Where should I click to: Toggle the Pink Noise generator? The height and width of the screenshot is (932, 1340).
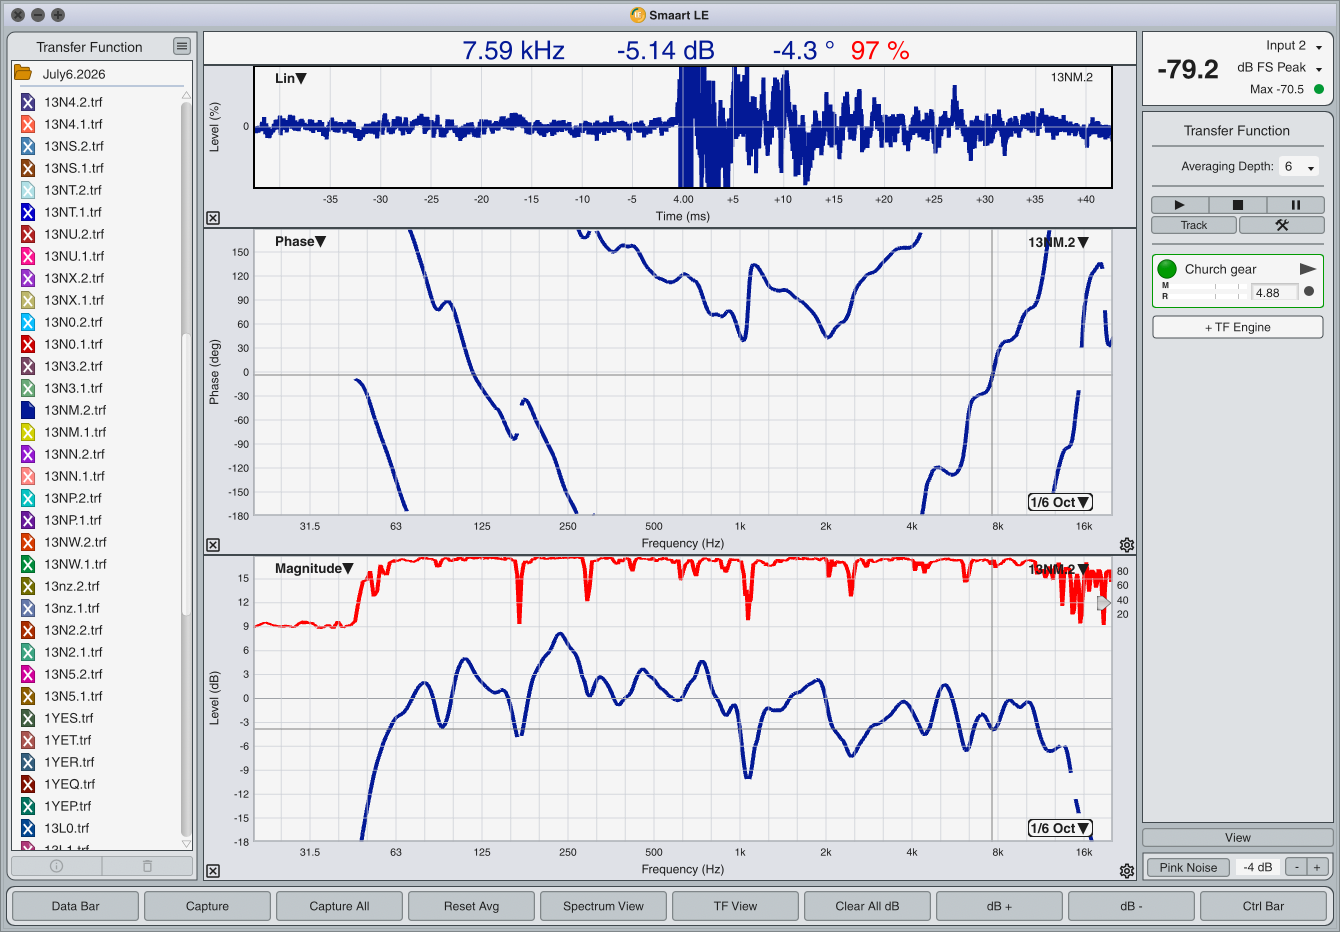tap(1188, 867)
